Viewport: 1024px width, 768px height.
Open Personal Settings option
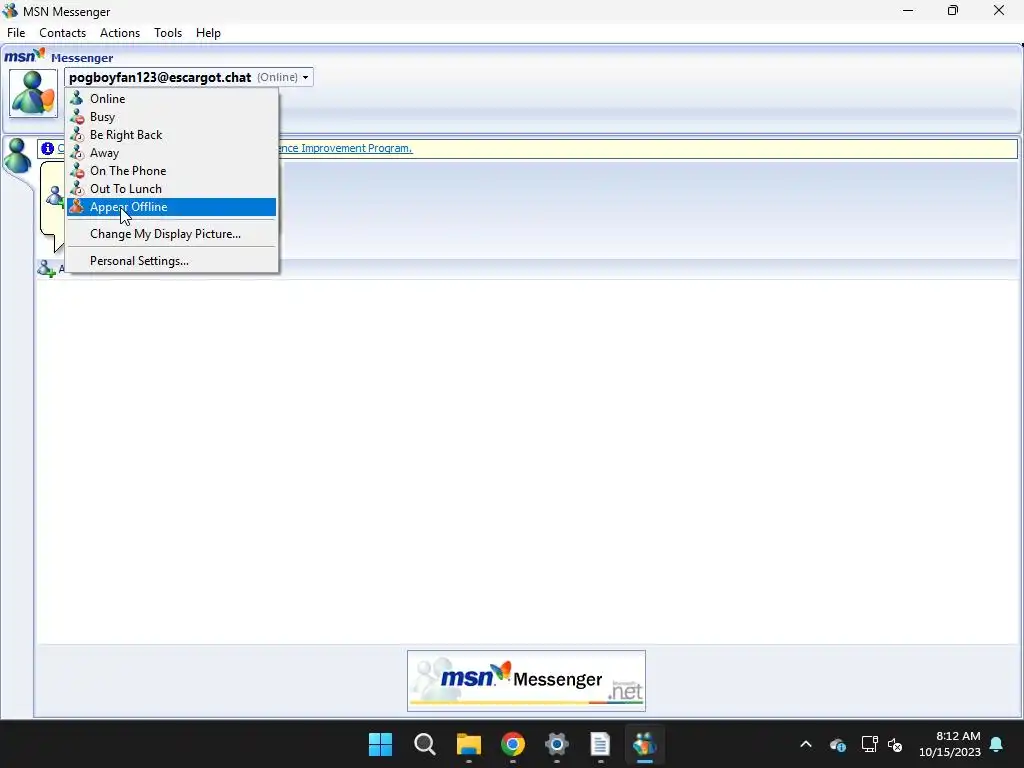click(x=172, y=261)
